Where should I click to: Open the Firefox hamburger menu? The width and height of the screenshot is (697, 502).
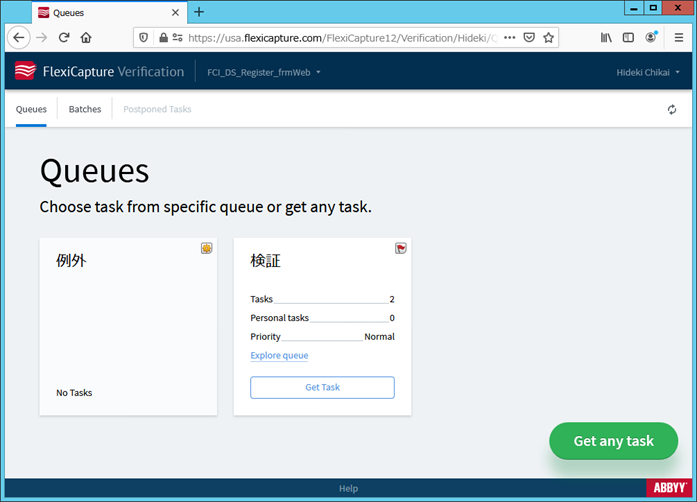click(679, 38)
